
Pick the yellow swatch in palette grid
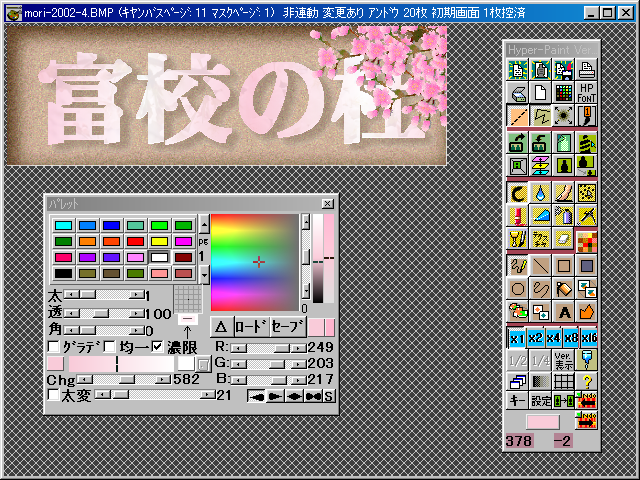coord(158,241)
